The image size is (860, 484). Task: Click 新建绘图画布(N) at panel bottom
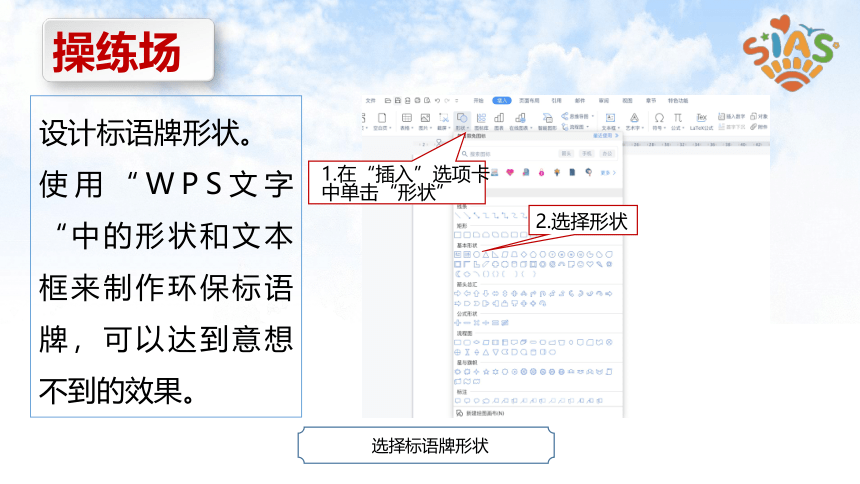tap(480, 413)
